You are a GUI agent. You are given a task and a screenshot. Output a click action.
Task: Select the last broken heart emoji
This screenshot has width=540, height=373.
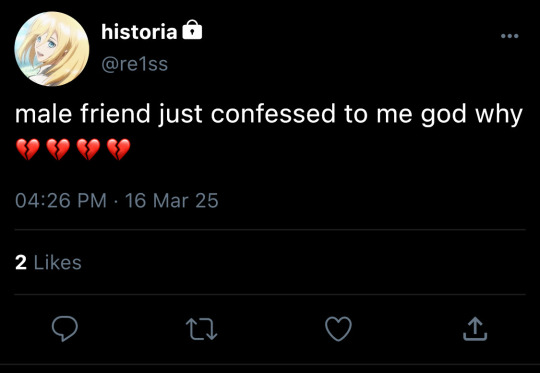click(x=119, y=149)
